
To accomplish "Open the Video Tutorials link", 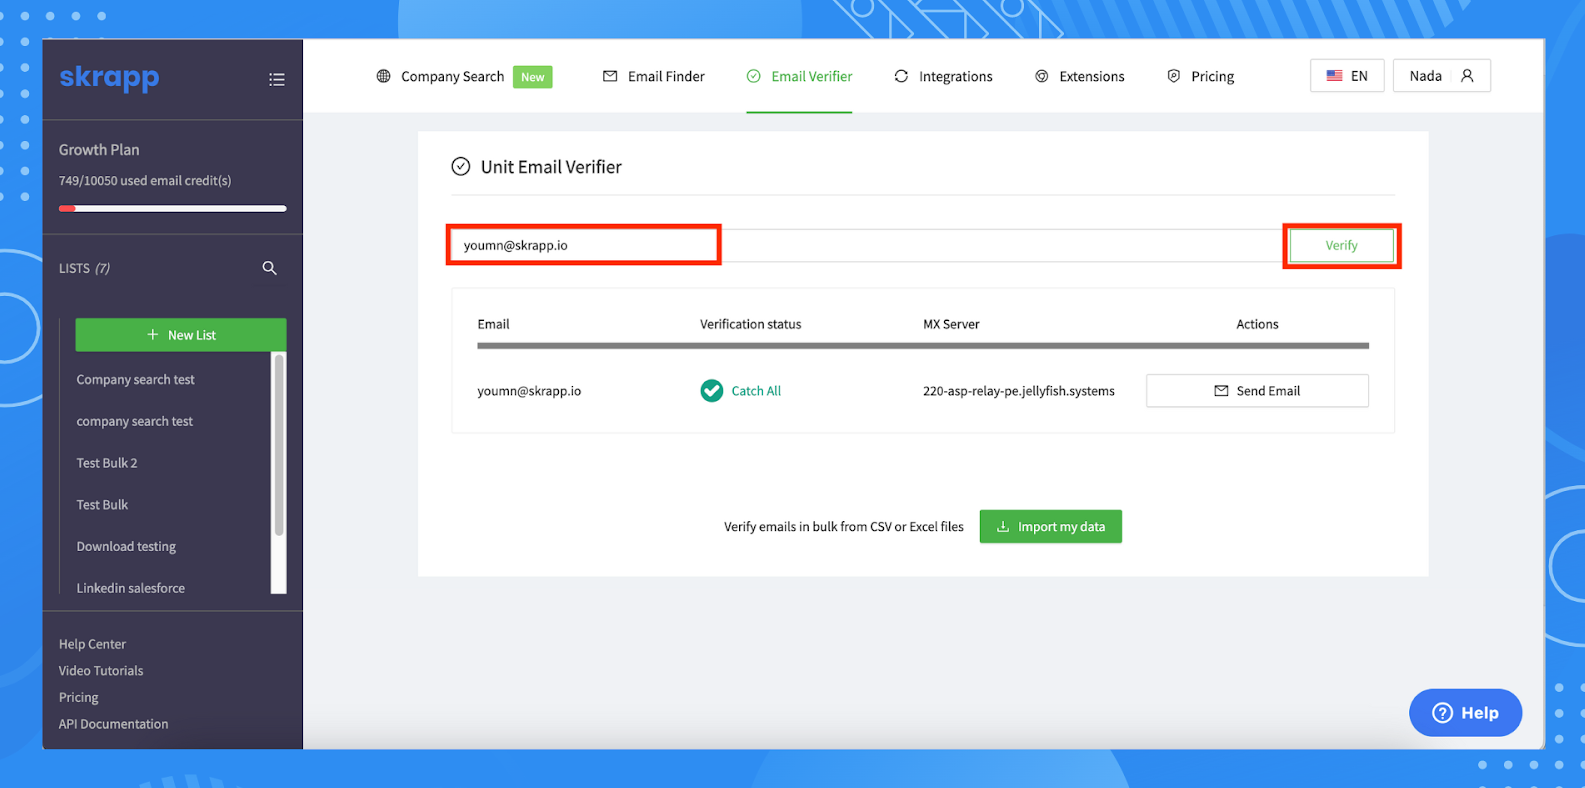I will (101, 671).
